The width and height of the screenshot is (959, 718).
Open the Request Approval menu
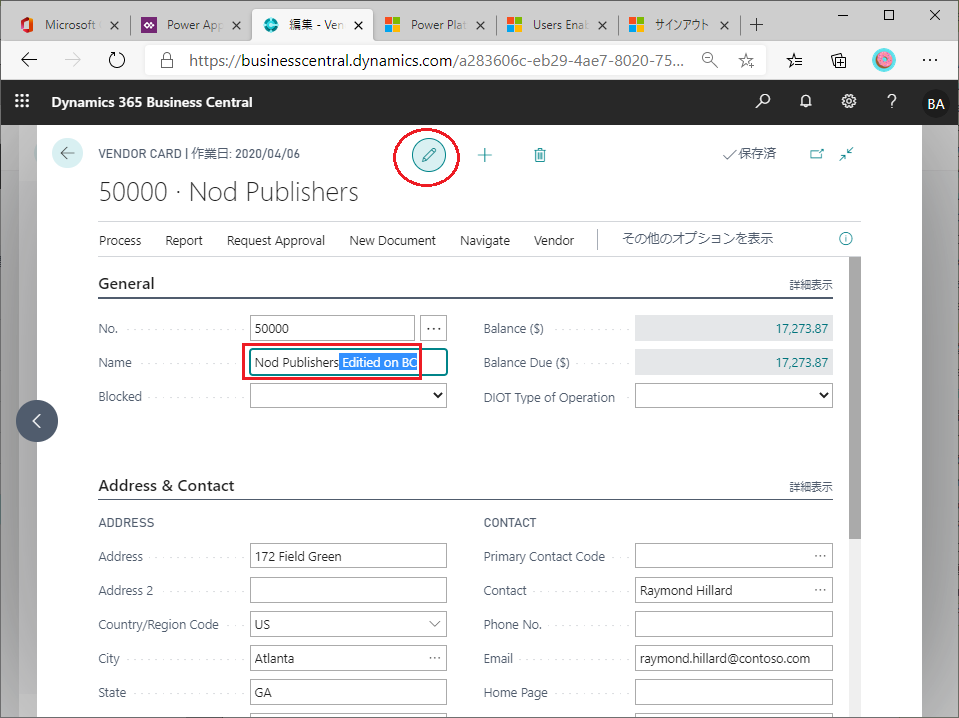(276, 240)
